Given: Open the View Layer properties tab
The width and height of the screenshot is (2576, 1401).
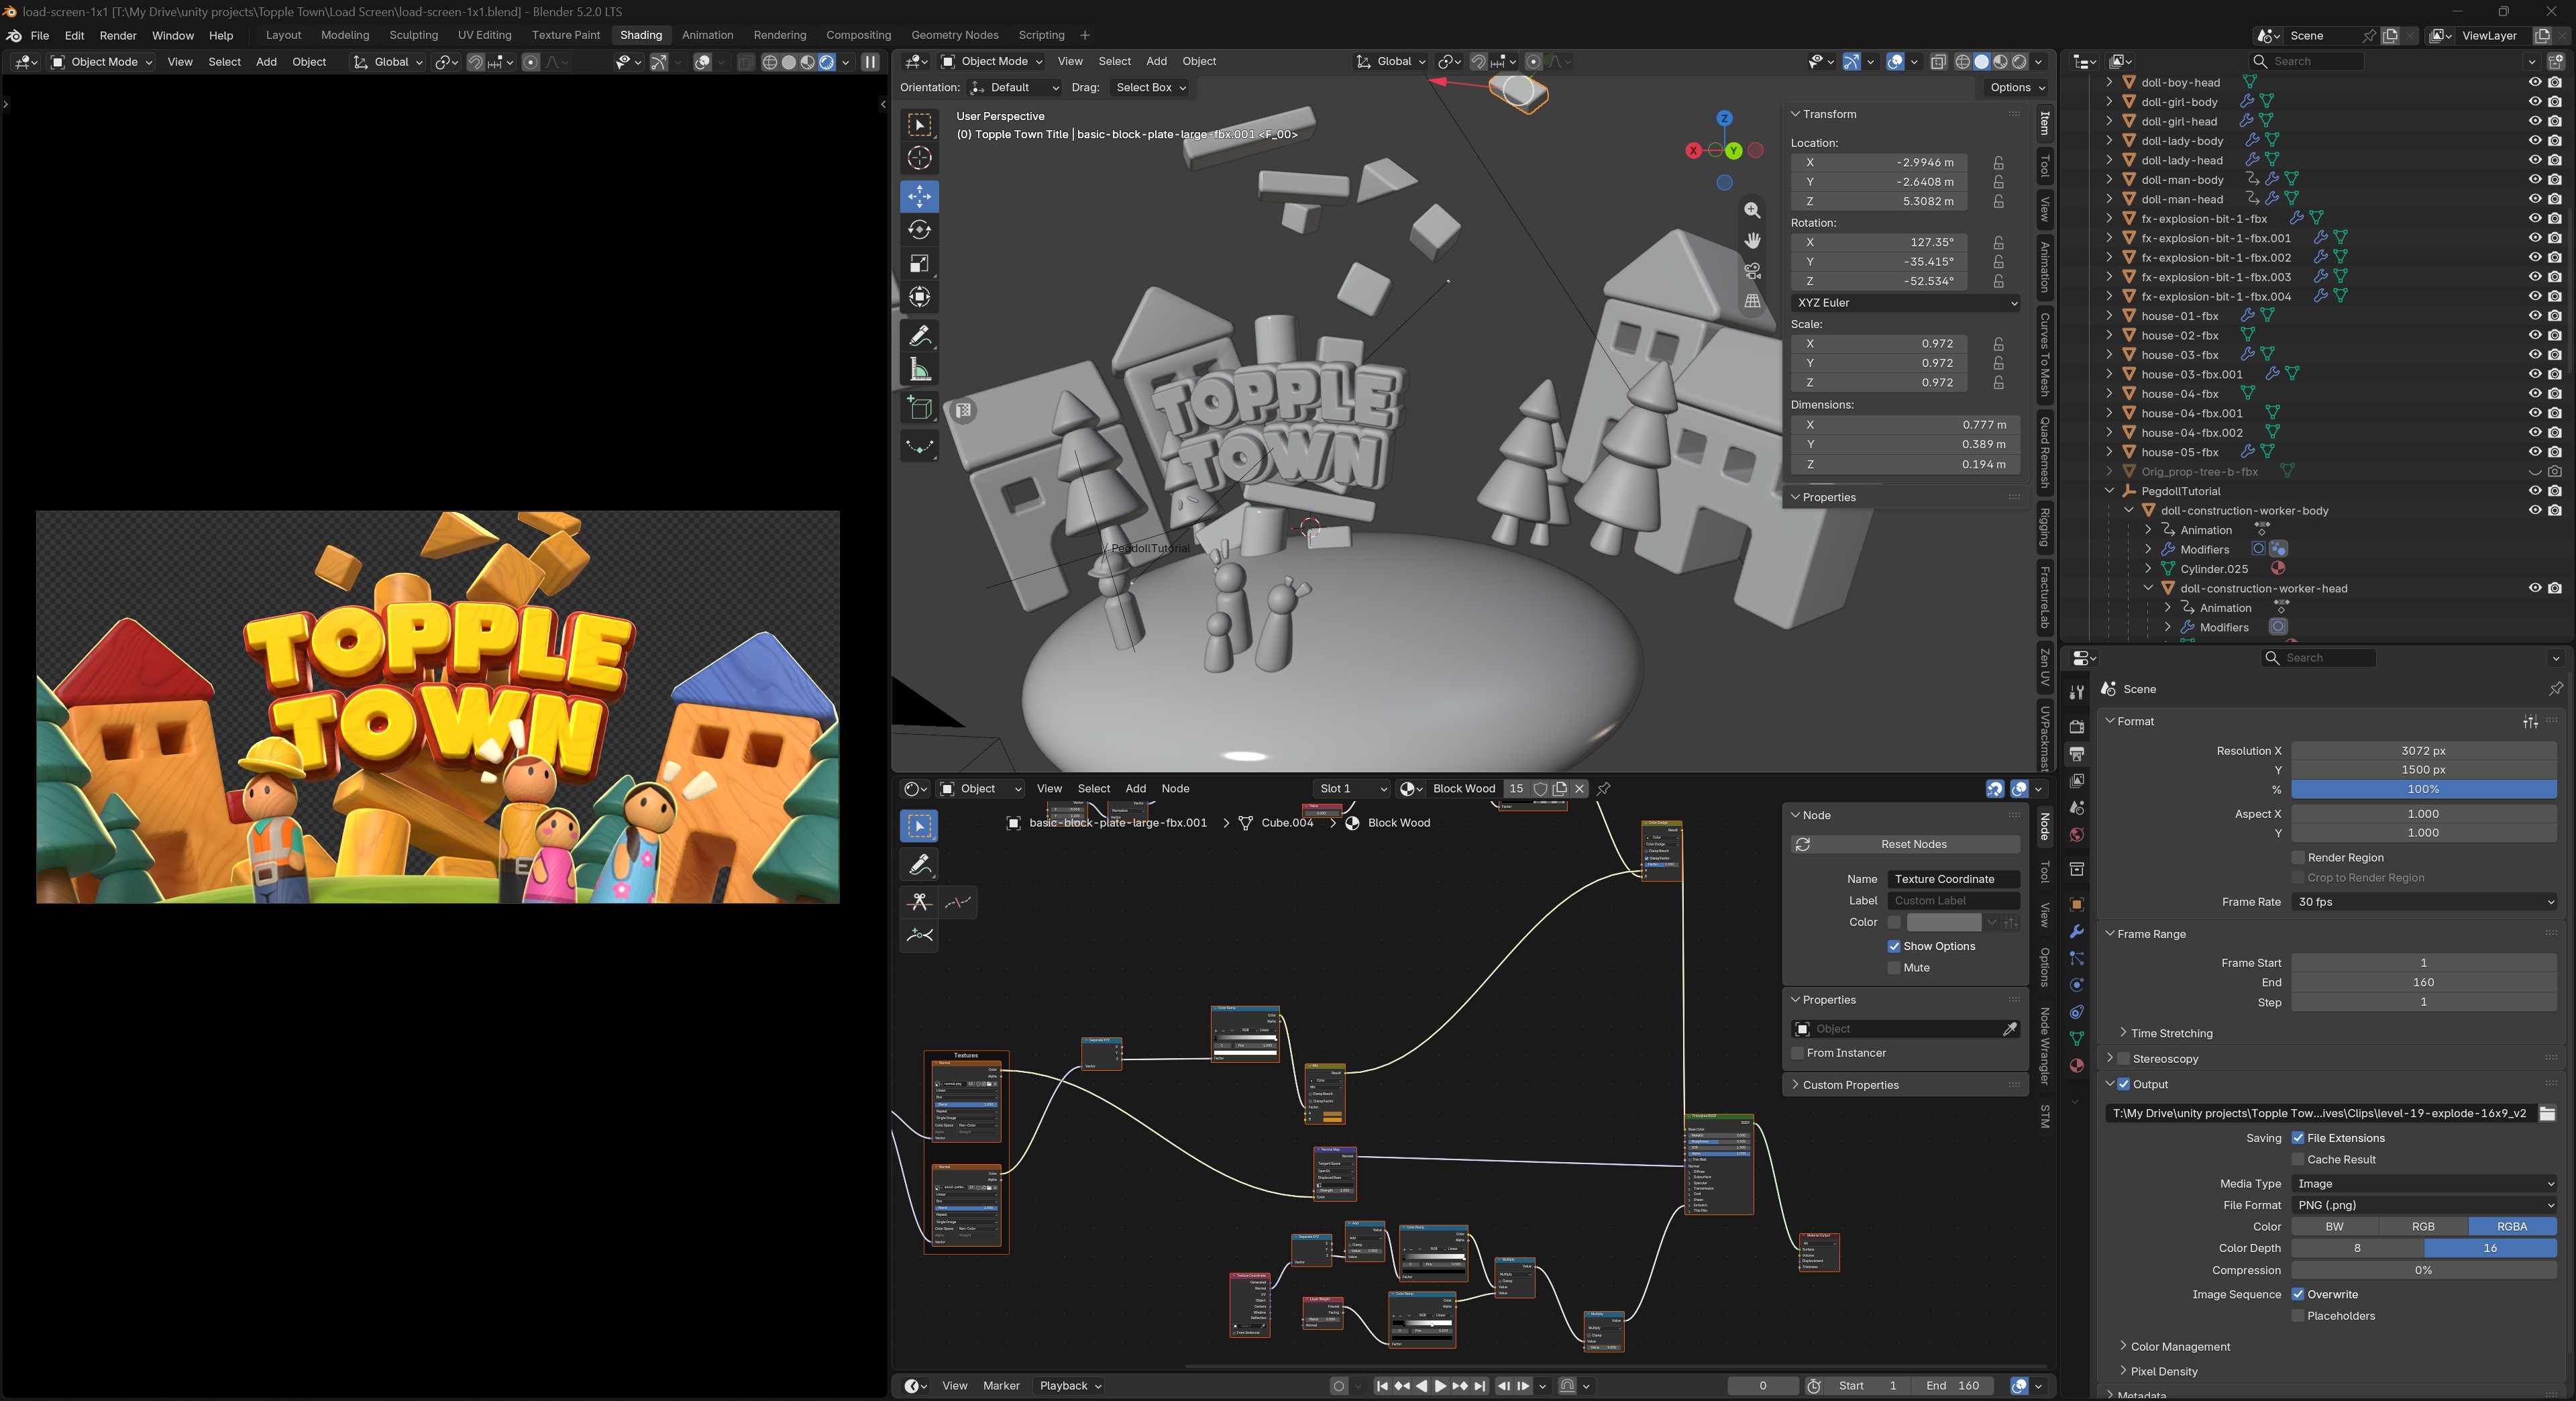Looking at the screenshot, I should pyautogui.click(x=2076, y=780).
